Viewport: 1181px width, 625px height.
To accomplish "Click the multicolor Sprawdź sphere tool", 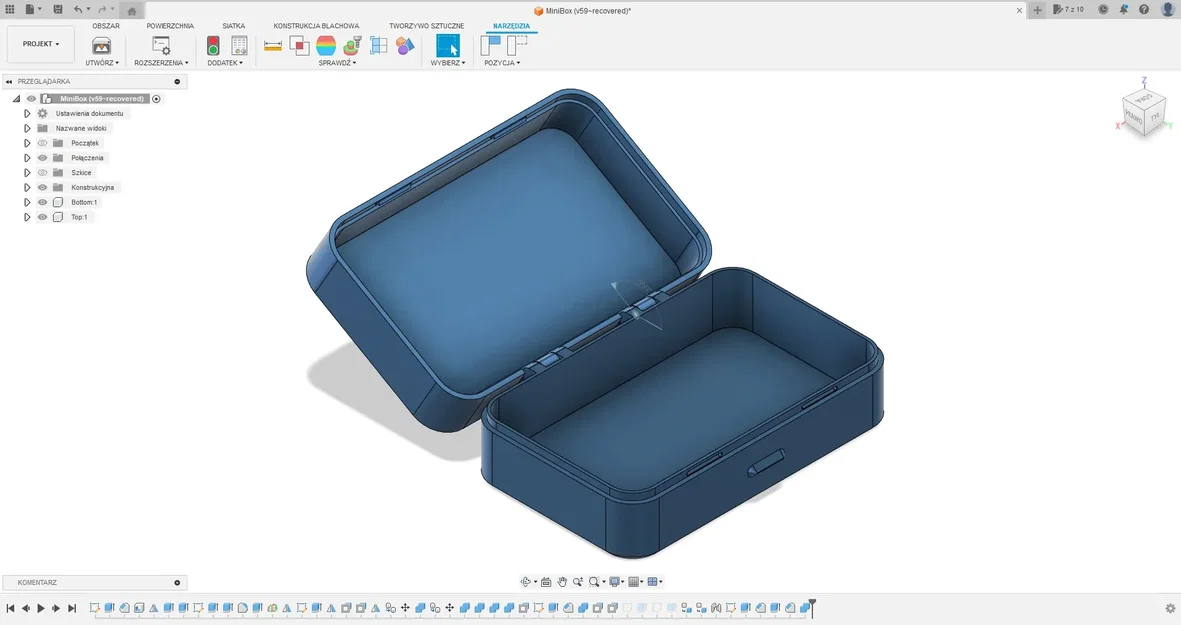I will coord(326,45).
